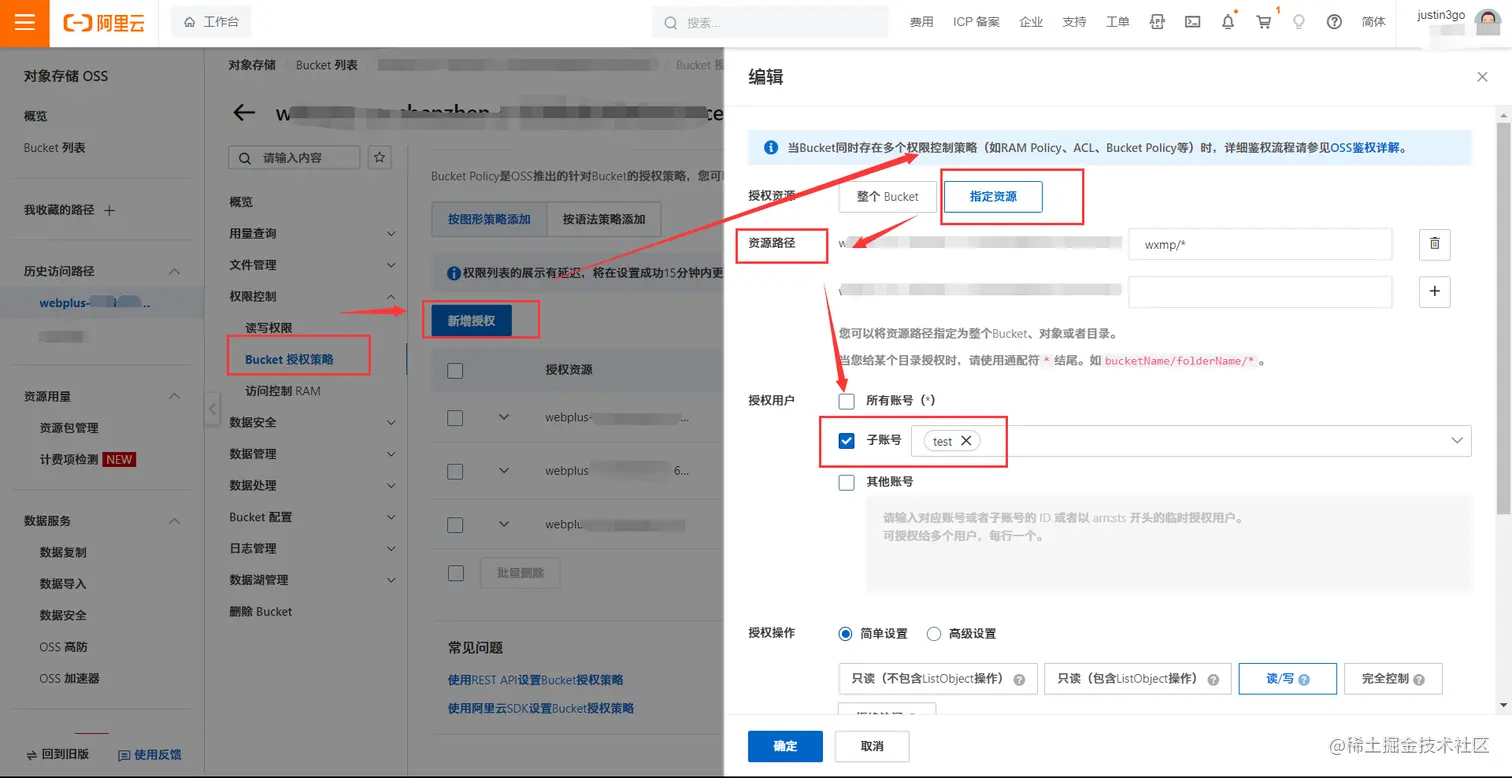Click the wxmp/* resource path input
This screenshot has width=1512, height=778.
point(1260,244)
